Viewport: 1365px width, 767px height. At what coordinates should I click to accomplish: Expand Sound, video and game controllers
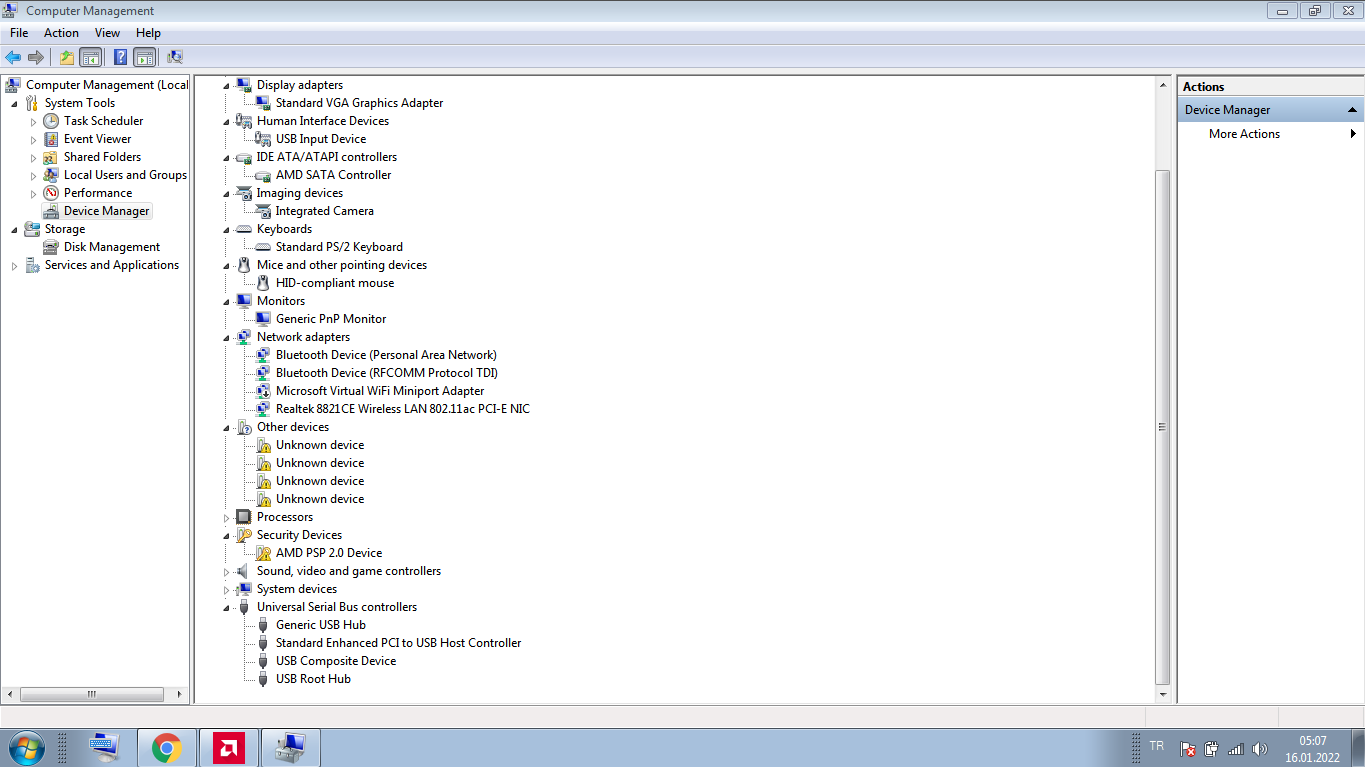(x=226, y=571)
